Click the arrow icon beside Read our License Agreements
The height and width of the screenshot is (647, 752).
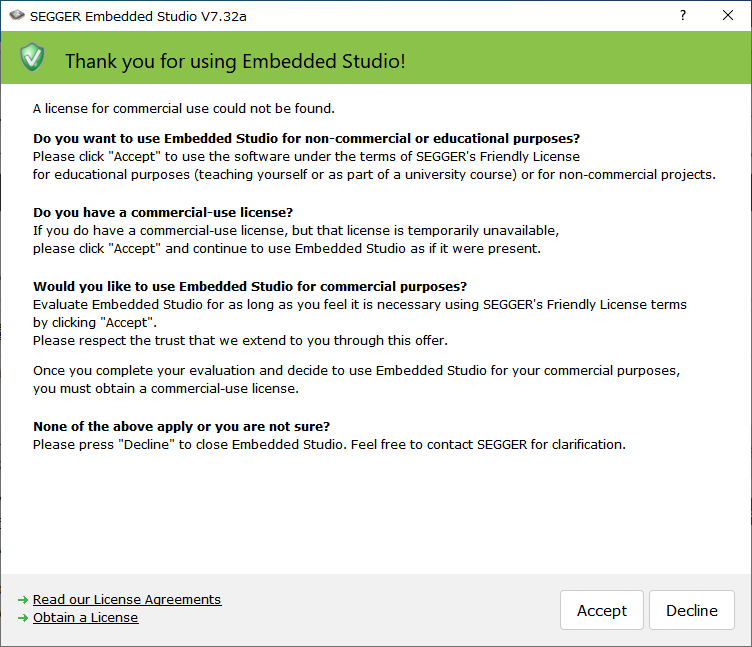tap(23, 600)
